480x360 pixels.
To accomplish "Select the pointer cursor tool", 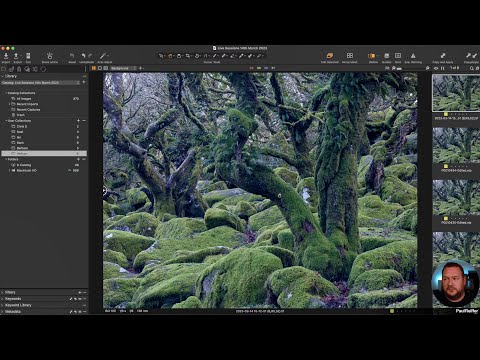I will click(x=161, y=56).
